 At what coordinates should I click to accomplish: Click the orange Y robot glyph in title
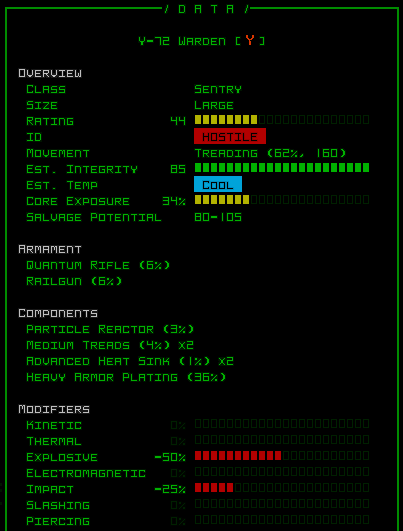(250, 40)
